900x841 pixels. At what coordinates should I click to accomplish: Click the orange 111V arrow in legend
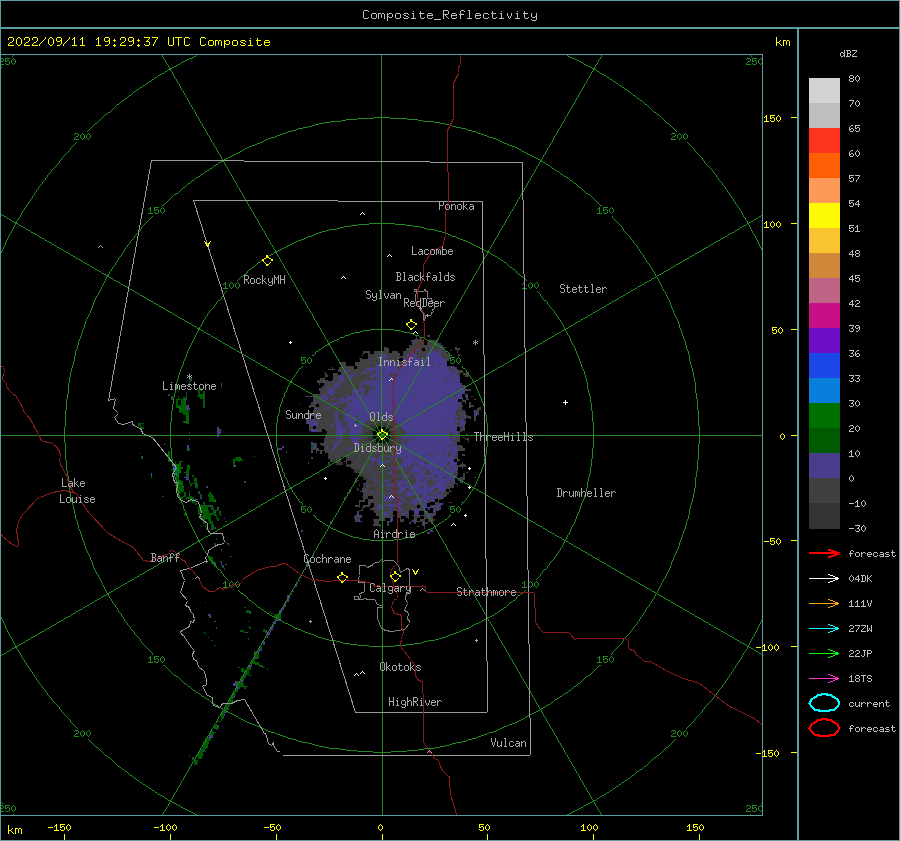824,603
